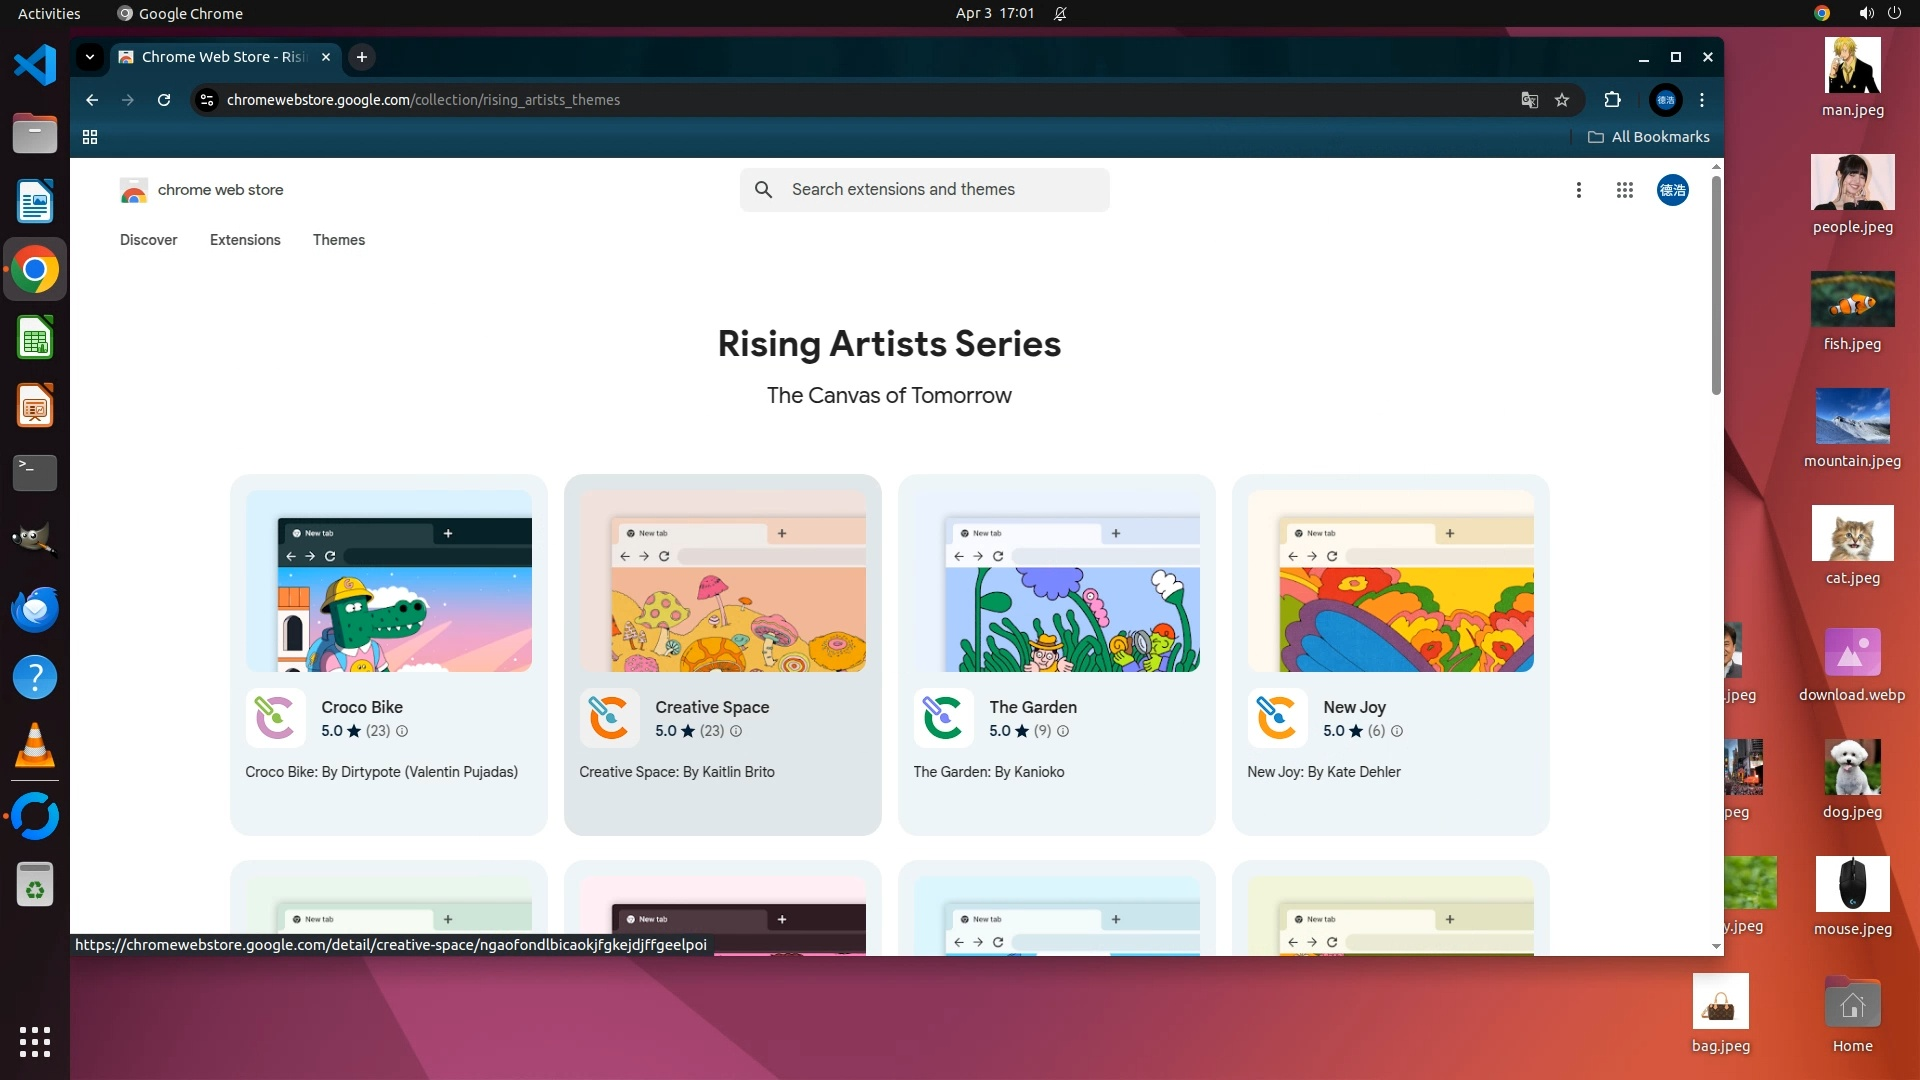Click the site information icon in address bar
The image size is (1920, 1080).
point(207,100)
